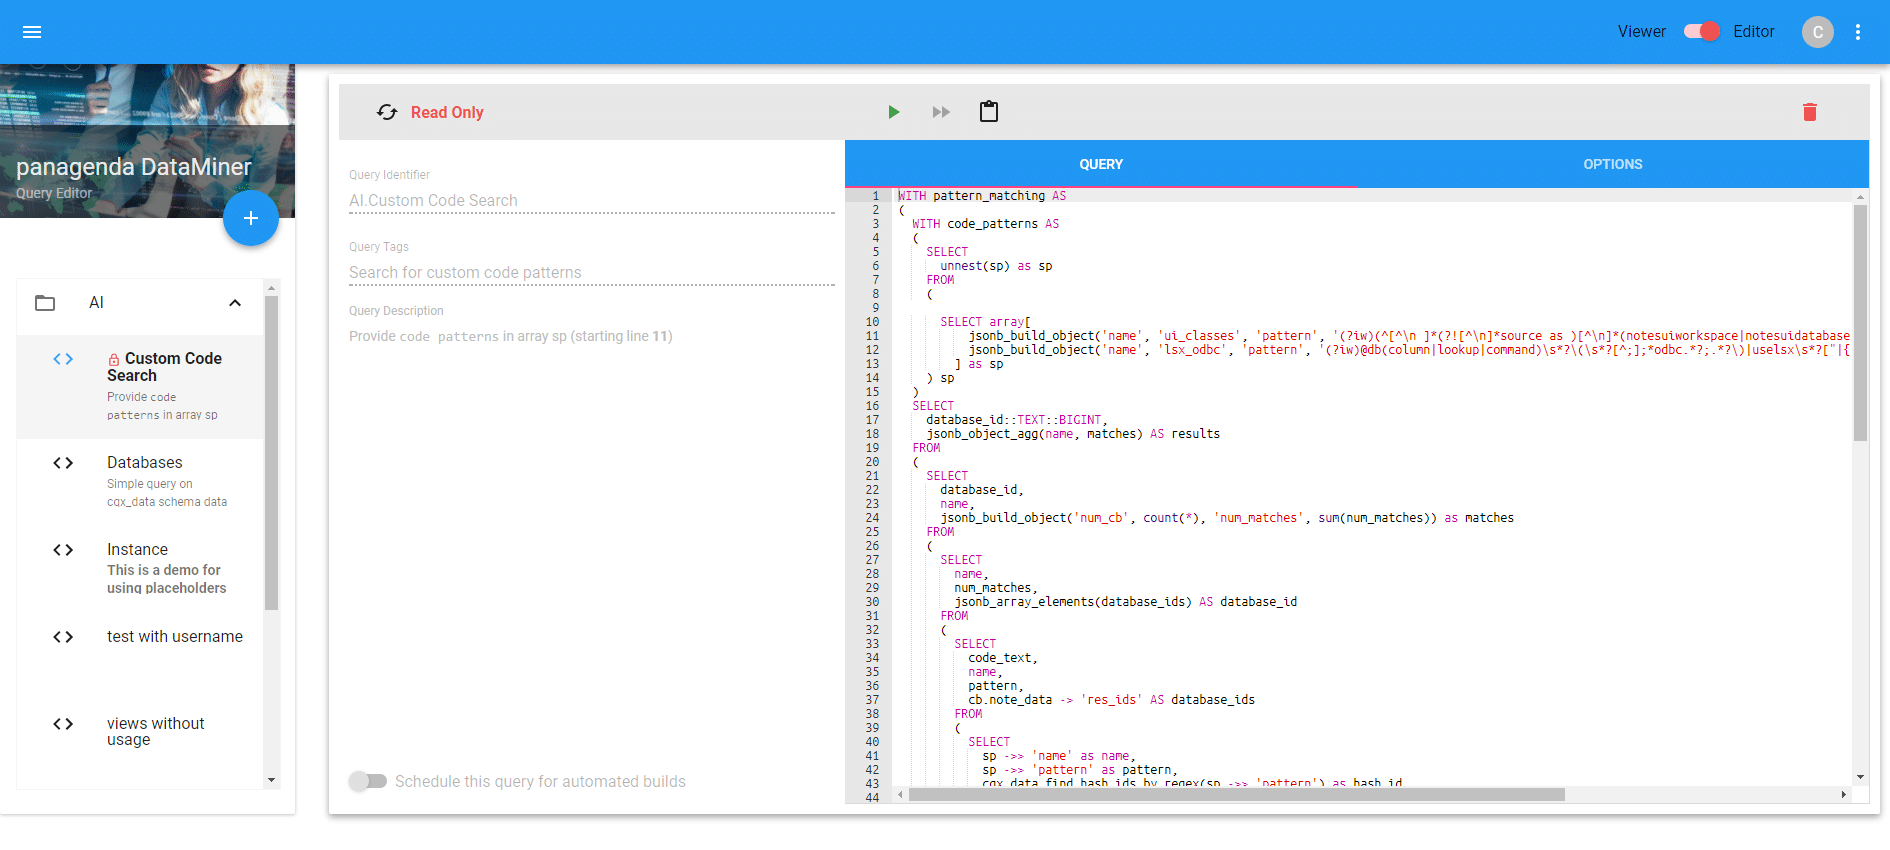Screen dimensions: 1890x850
Task: Click the code editor horizontal scrollbar
Action: tap(1236, 795)
